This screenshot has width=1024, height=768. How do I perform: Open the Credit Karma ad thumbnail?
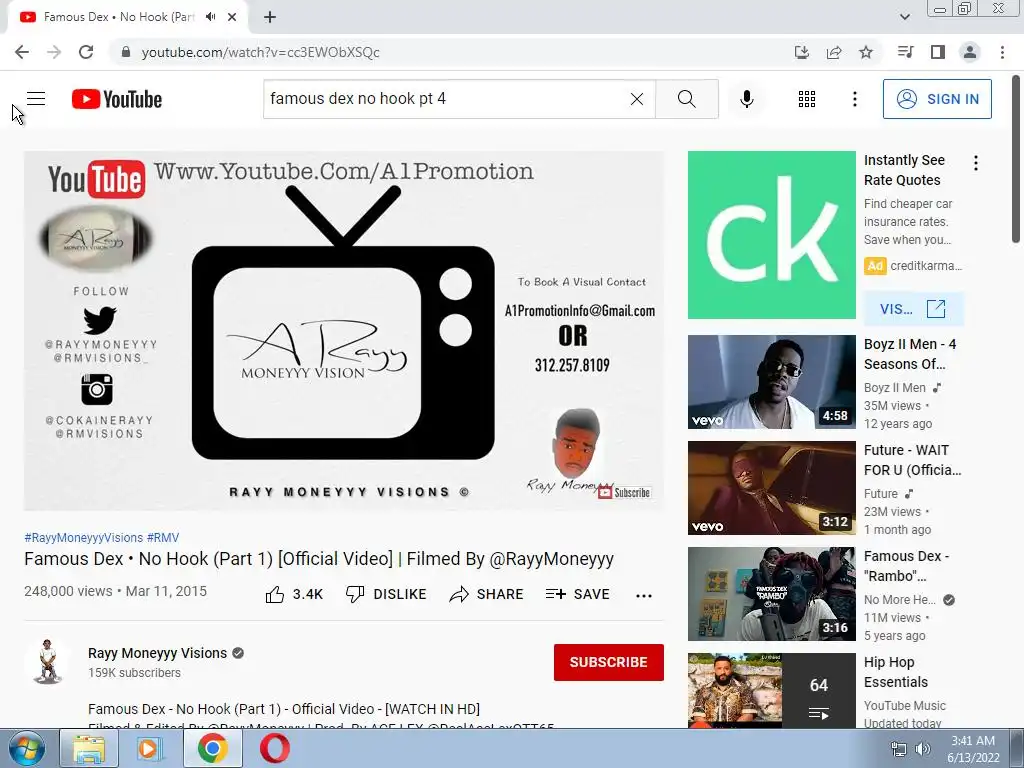pos(771,235)
